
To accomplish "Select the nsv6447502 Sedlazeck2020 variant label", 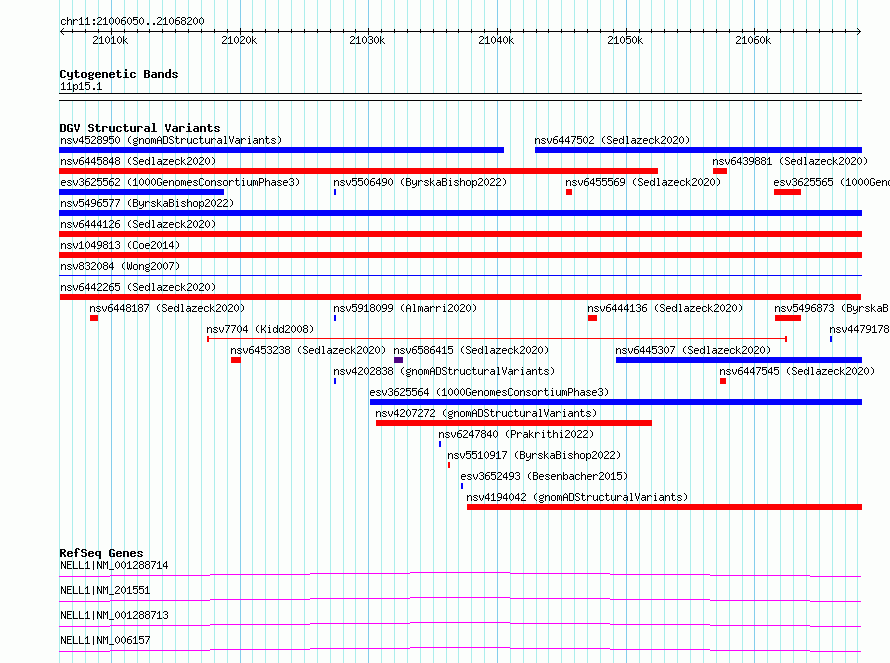I will [x=612, y=140].
